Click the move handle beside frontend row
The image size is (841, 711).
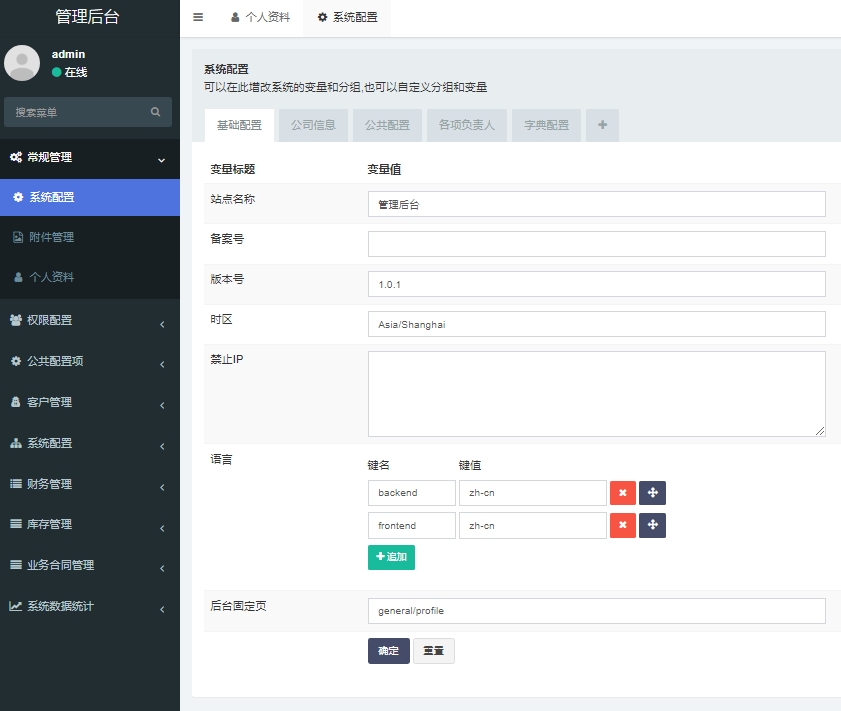(652, 525)
